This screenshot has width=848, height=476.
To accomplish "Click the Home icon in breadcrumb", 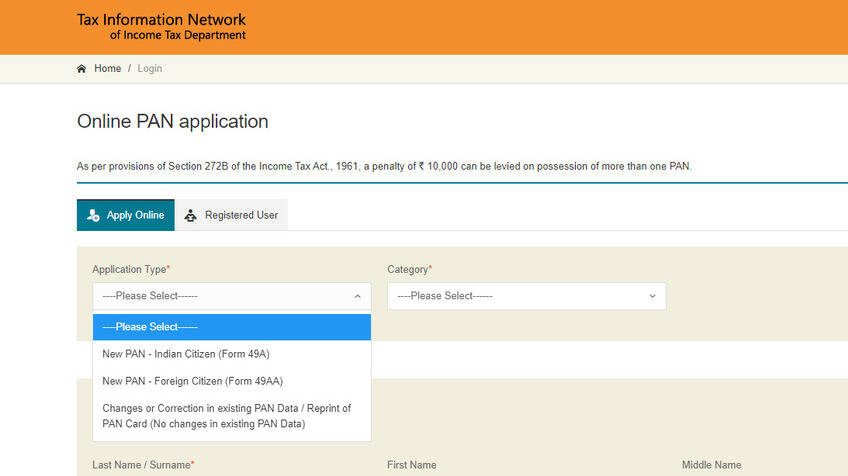I will click(82, 69).
